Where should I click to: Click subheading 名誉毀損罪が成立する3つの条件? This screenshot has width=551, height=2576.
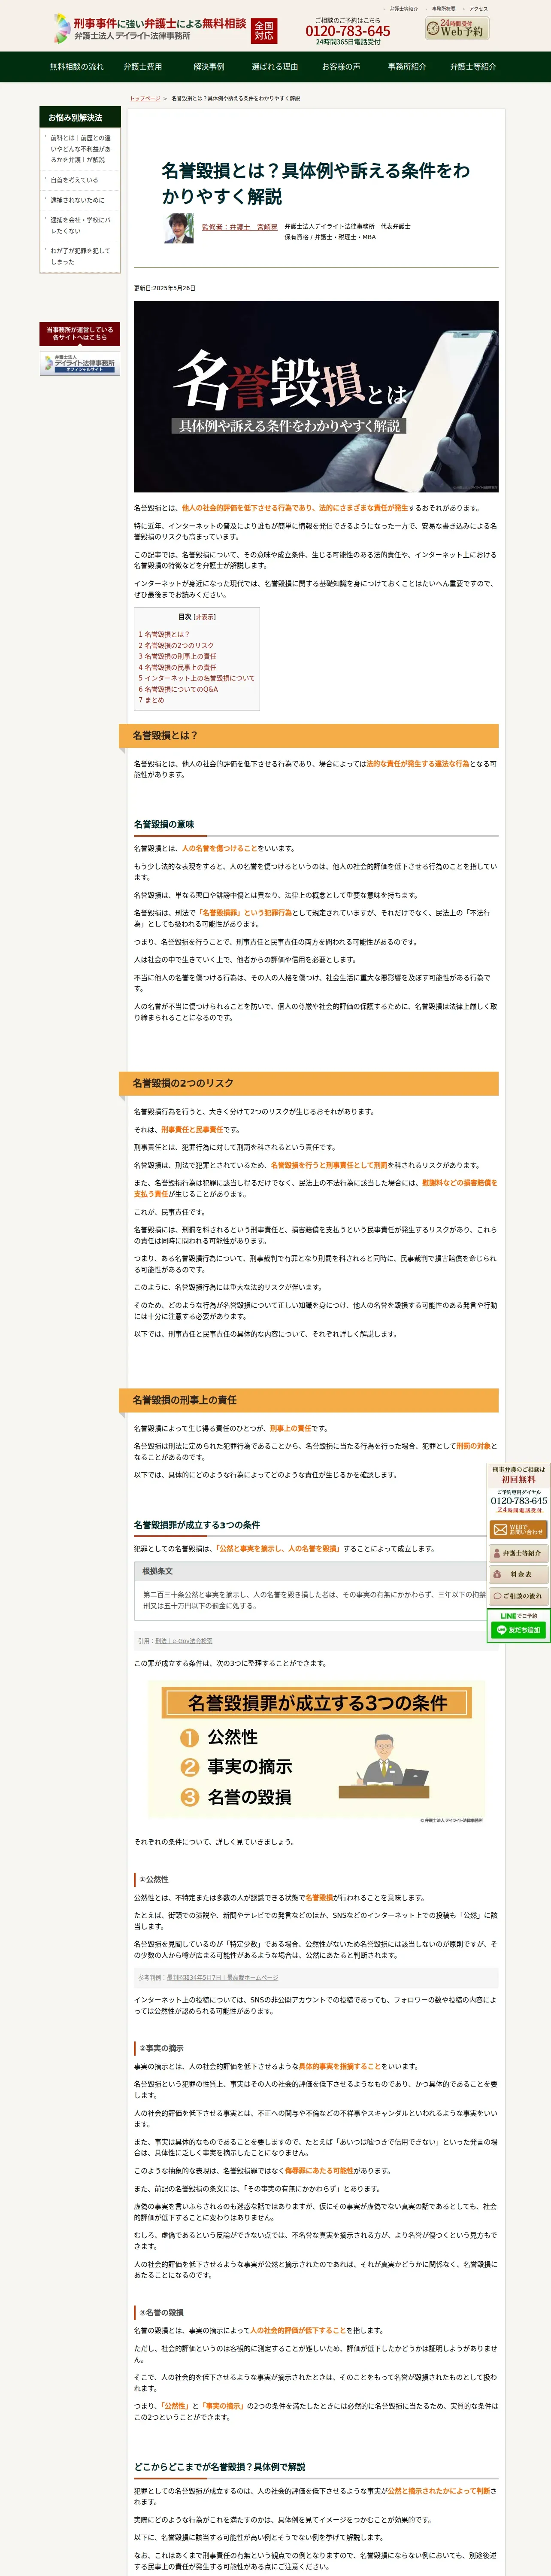click(x=197, y=1525)
